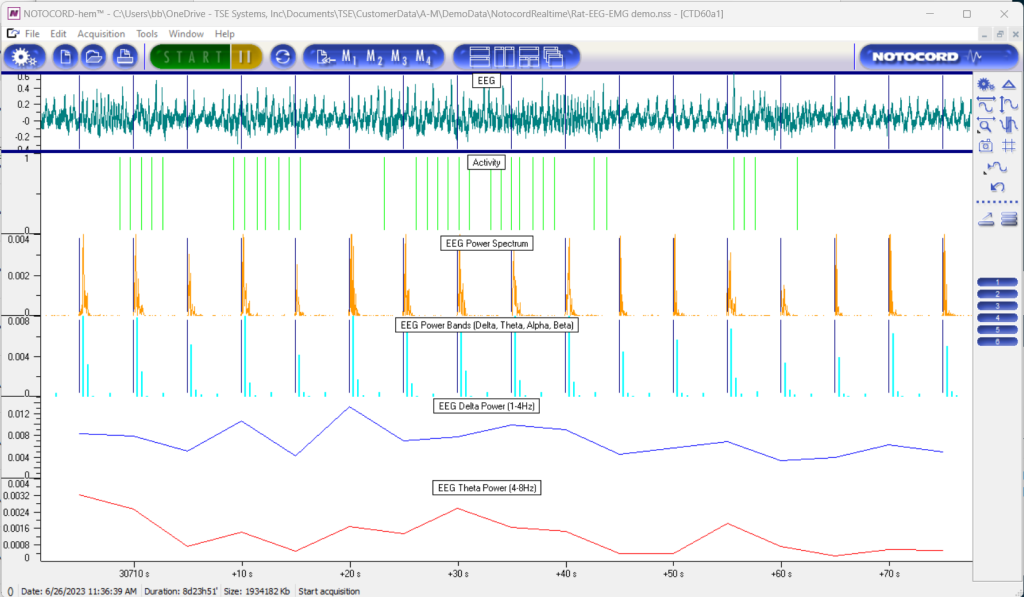Click the slanted line and bar icon
The height and width of the screenshot is (597, 1024).
(986, 219)
